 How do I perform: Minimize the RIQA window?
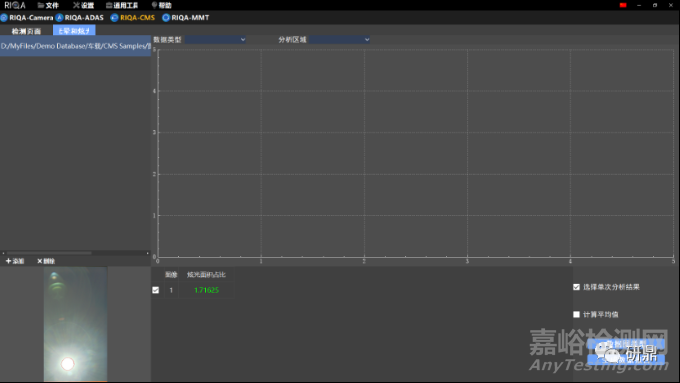coord(639,5)
